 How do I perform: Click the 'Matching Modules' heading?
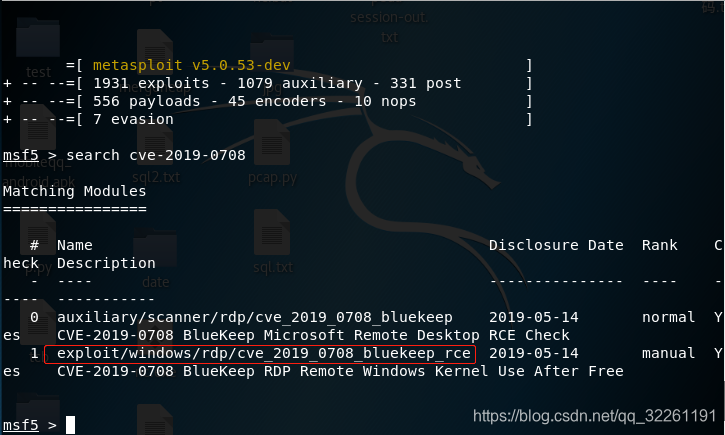click(74, 191)
